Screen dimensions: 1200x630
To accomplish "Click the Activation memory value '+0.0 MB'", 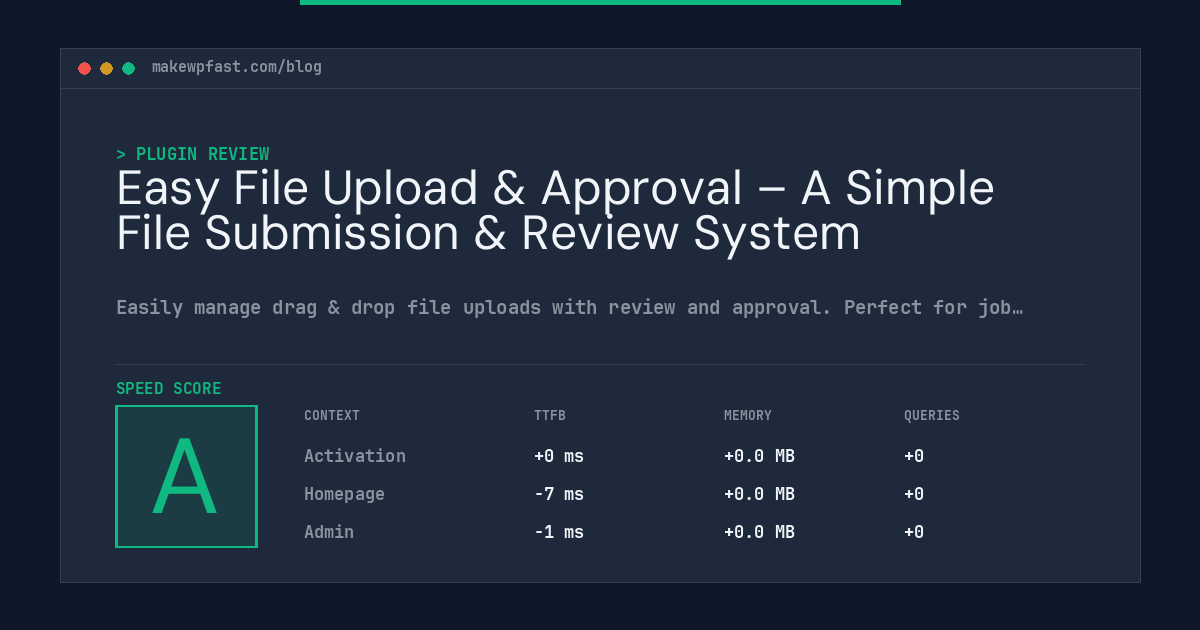I will click(x=759, y=456).
